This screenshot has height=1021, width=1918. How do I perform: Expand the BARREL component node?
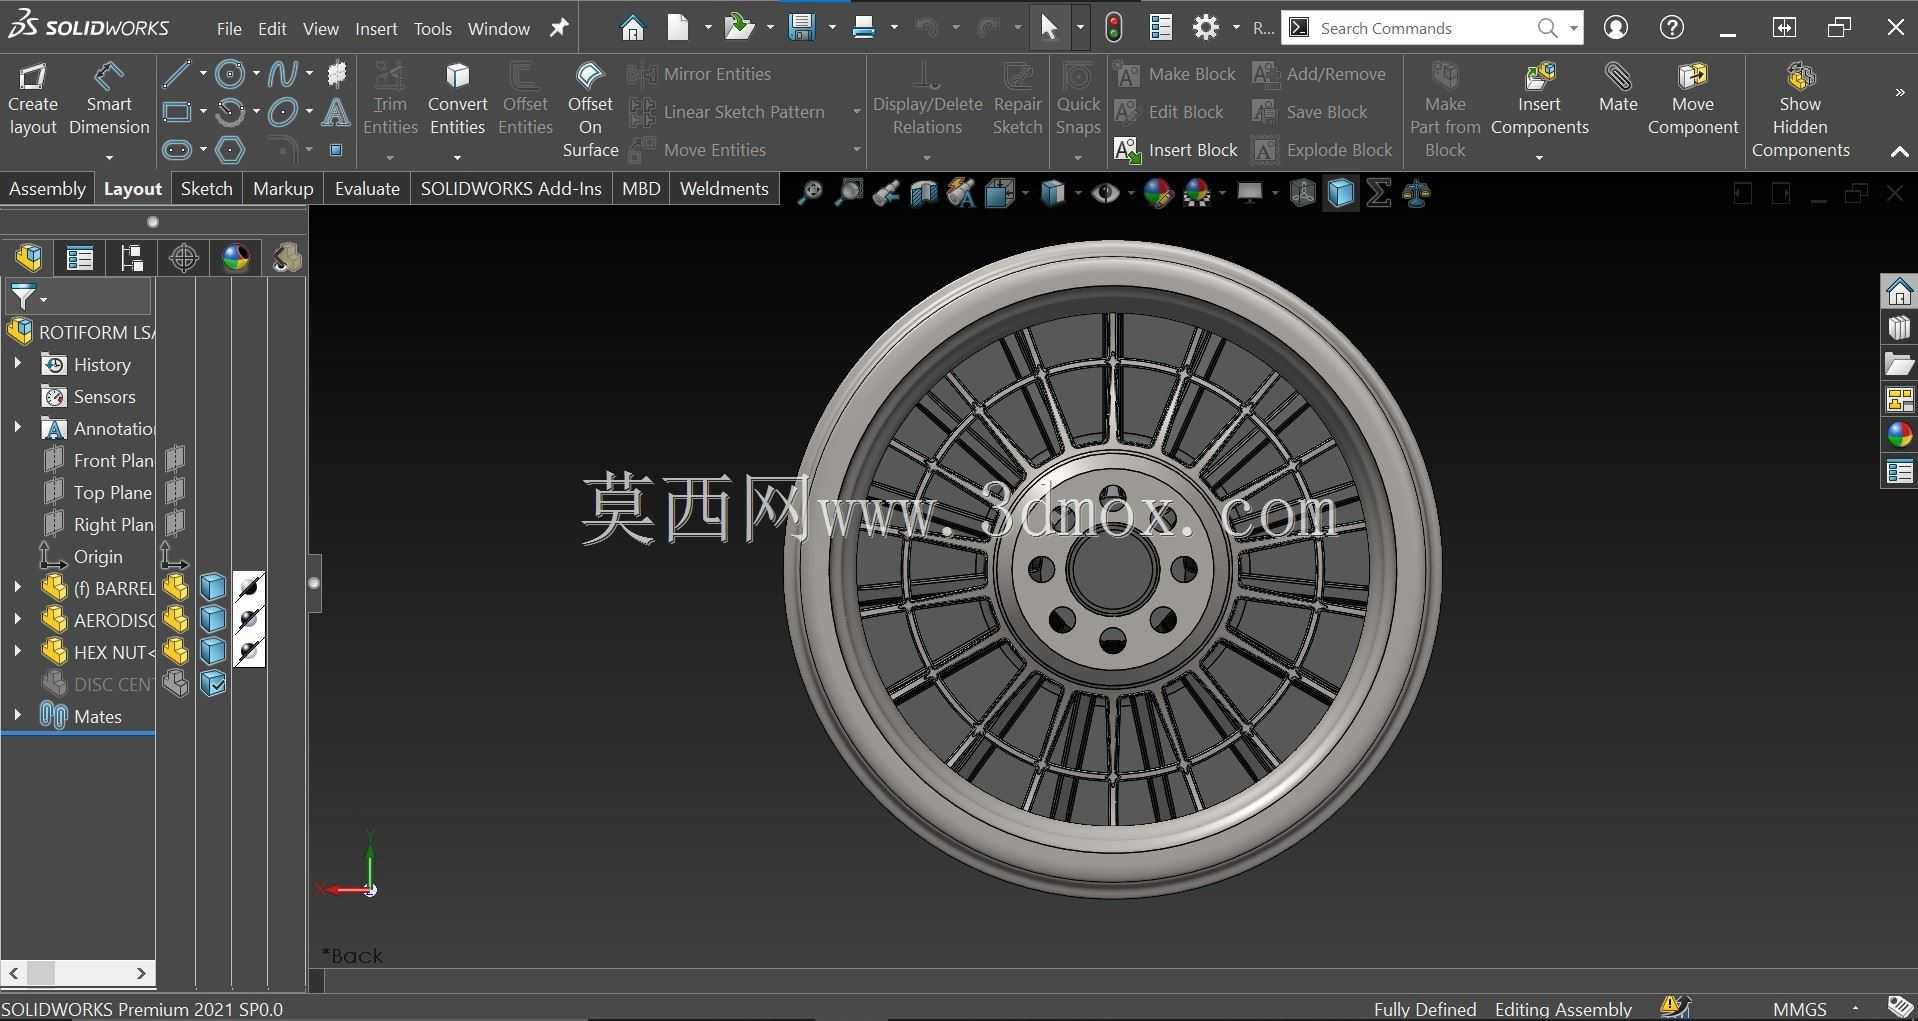click(17, 588)
